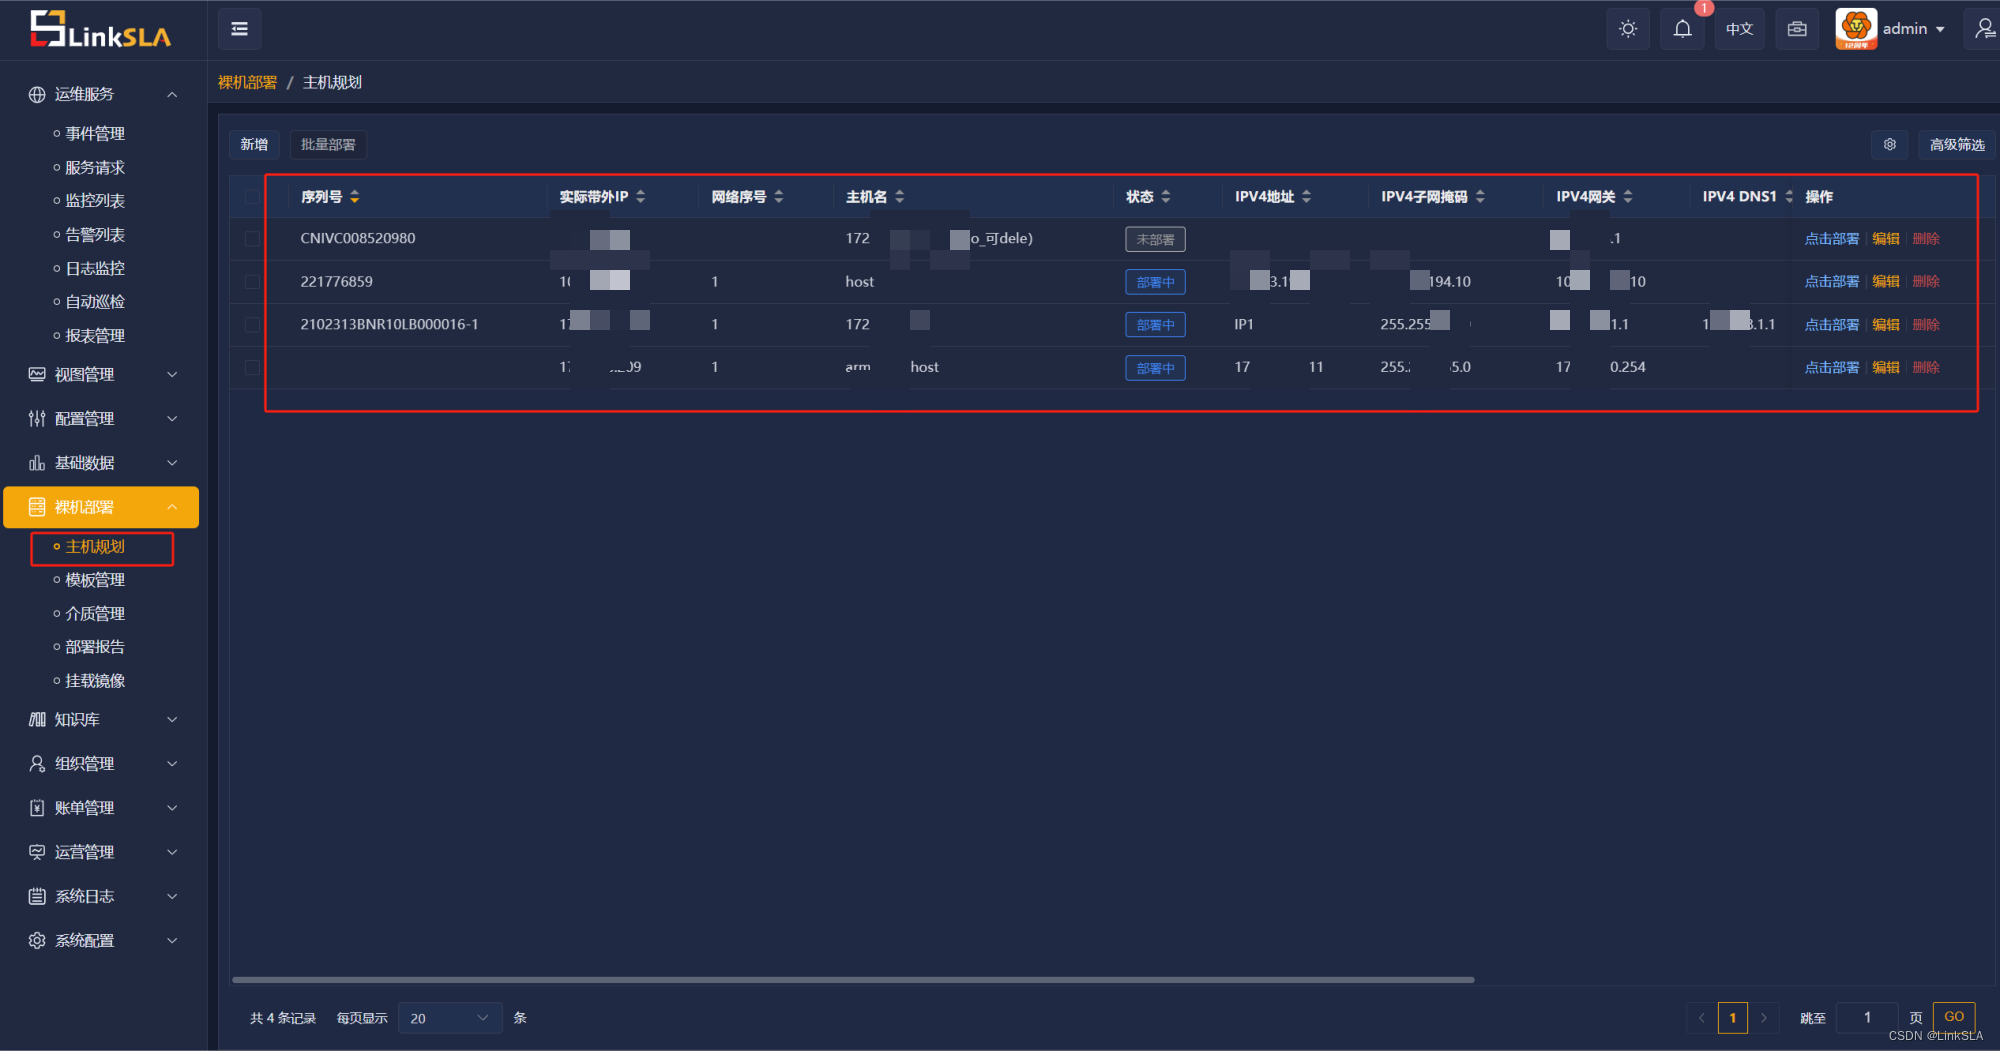
Task: Open notifications bell
Action: 1683,29
